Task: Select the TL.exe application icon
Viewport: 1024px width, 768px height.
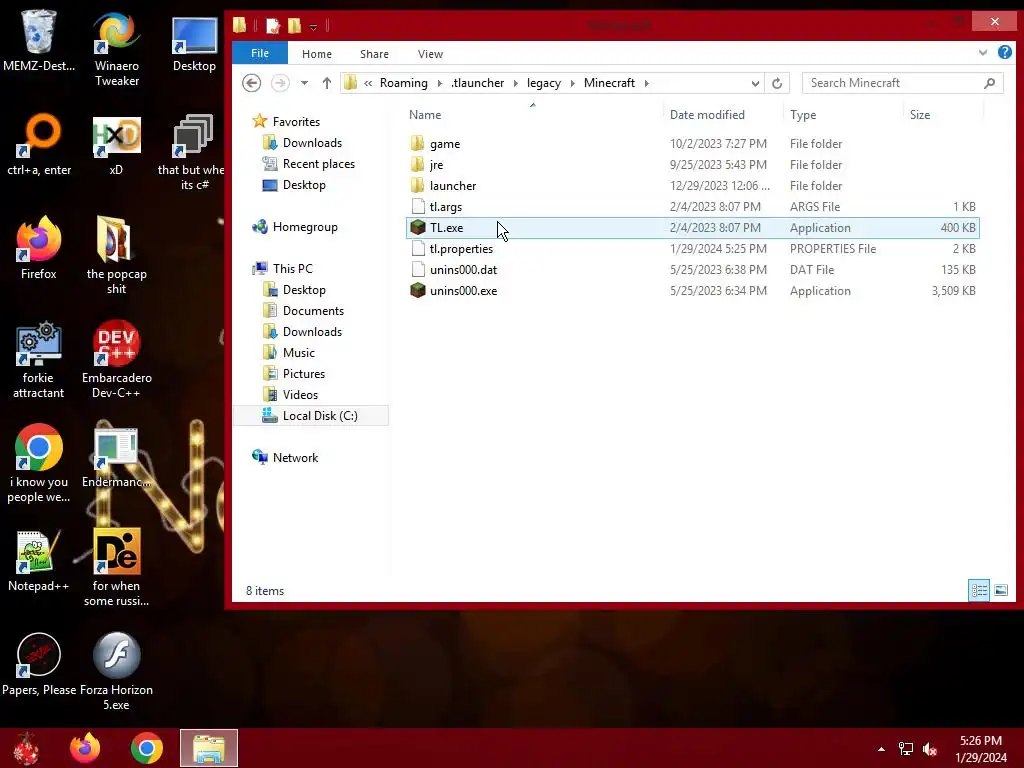Action: pyautogui.click(x=418, y=227)
